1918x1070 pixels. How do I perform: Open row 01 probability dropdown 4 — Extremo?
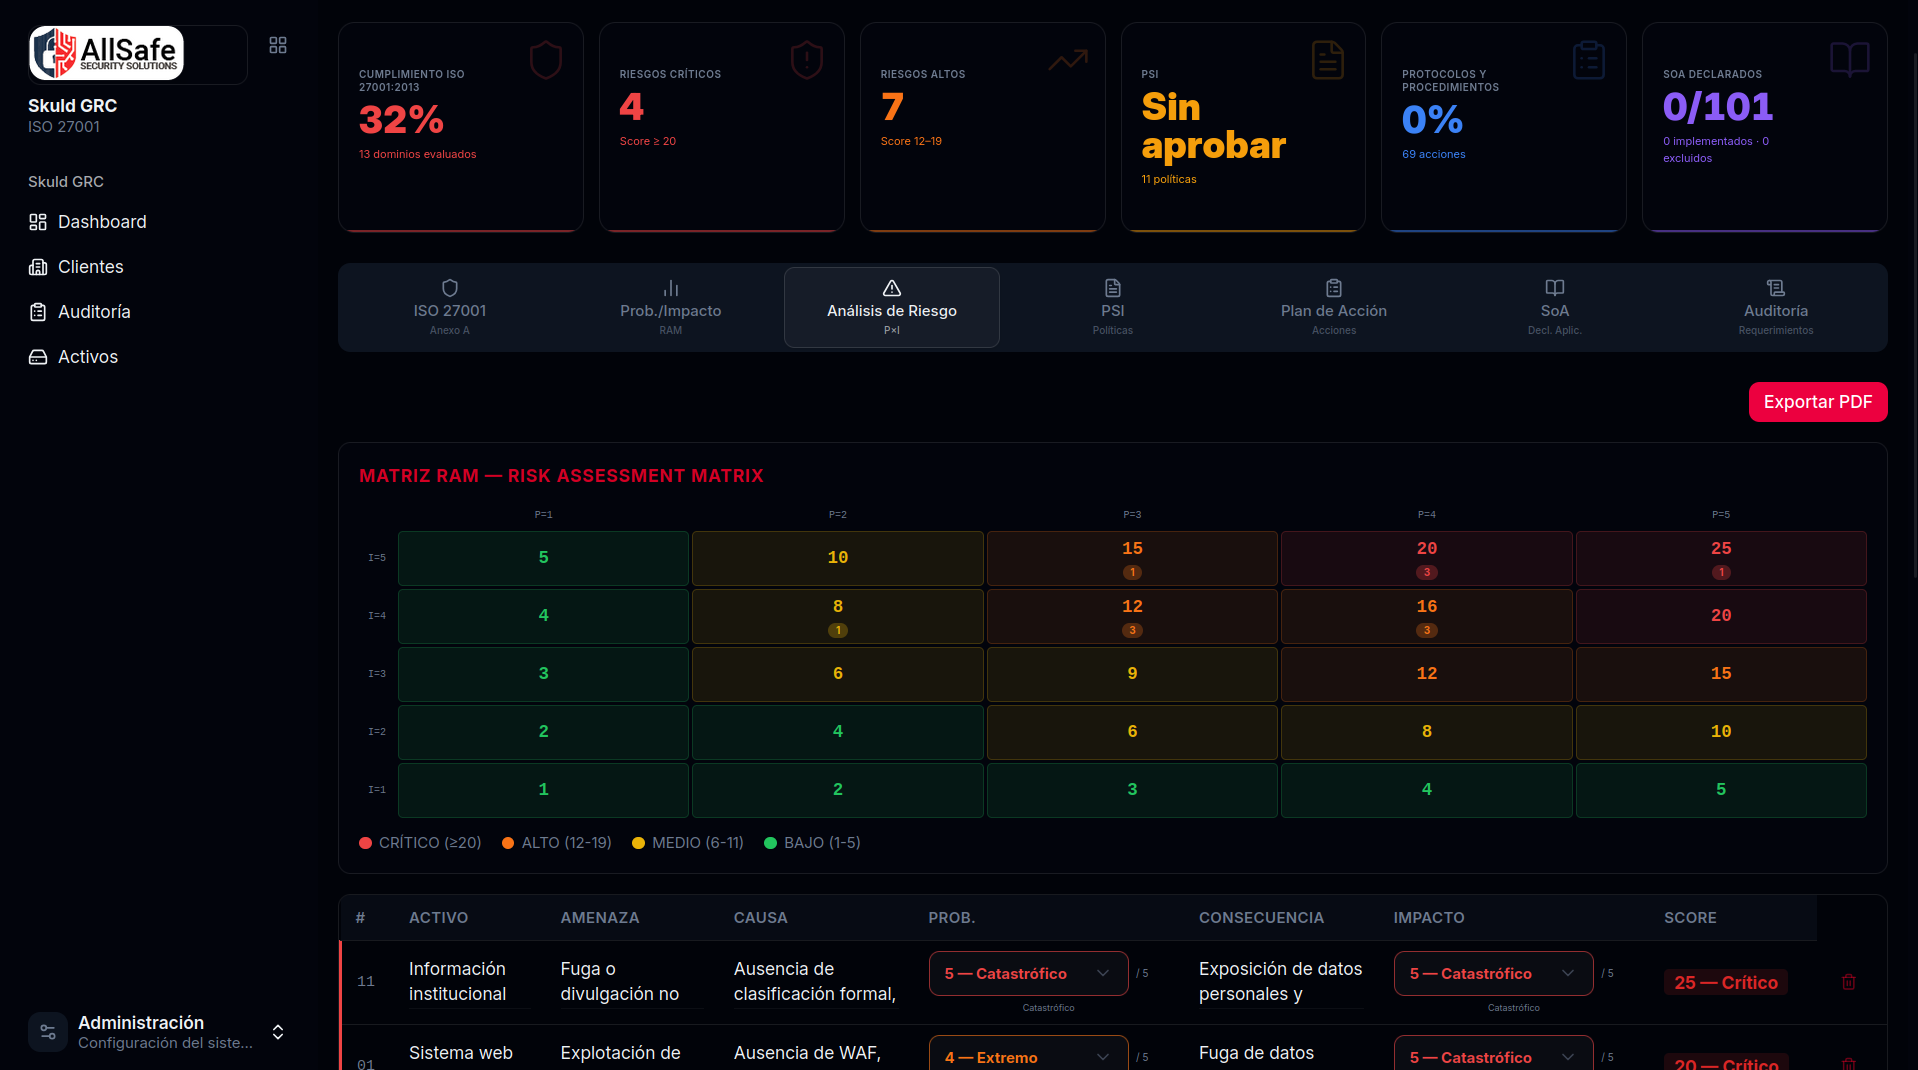1028,1053
